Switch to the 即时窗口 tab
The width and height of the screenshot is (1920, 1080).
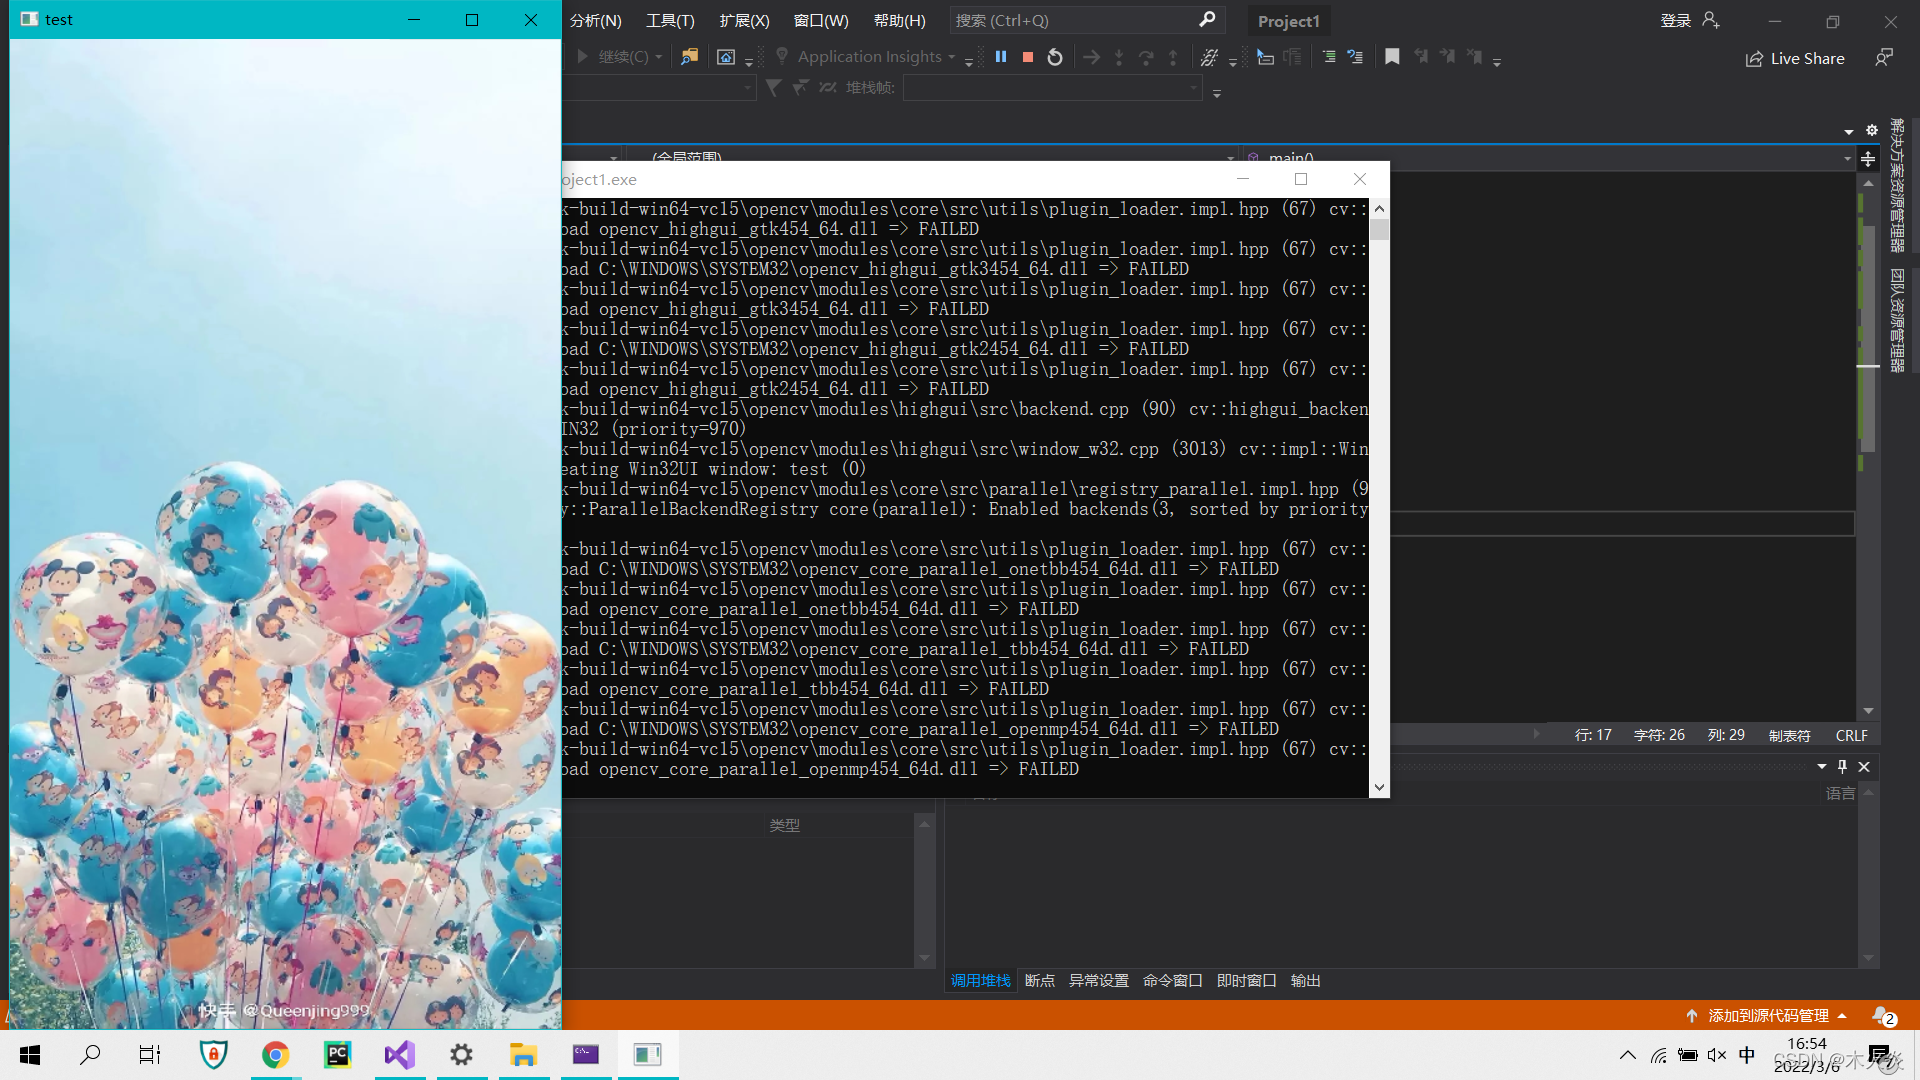[x=1247, y=980]
